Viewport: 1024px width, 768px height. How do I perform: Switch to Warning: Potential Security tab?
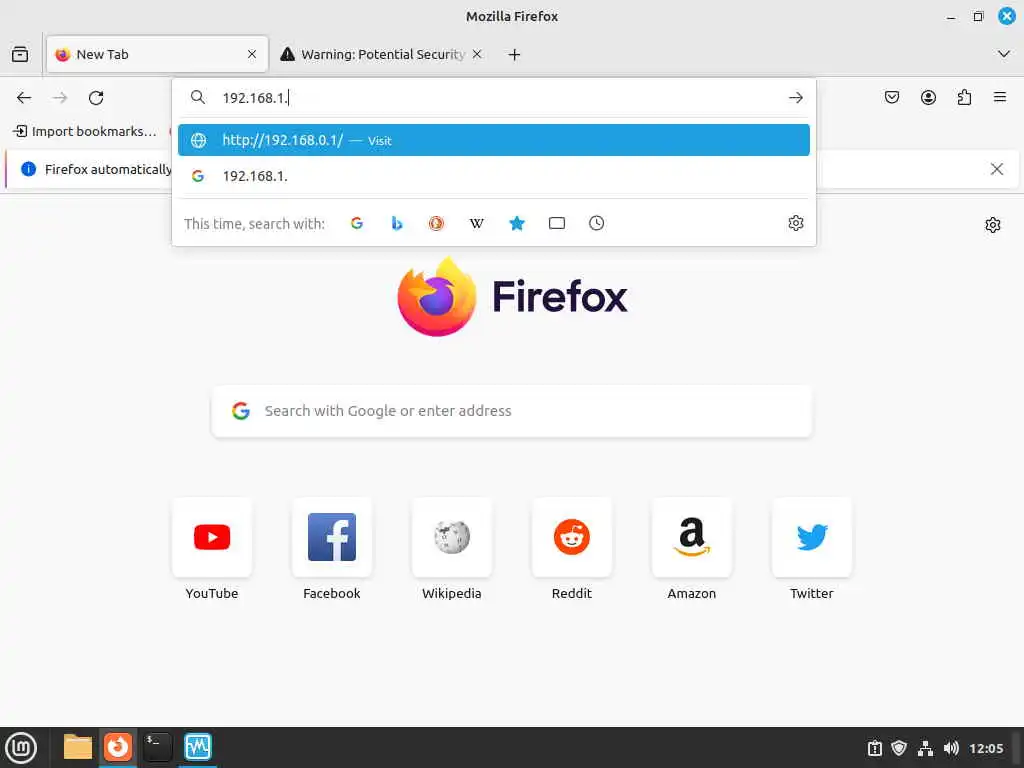click(382, 54)
